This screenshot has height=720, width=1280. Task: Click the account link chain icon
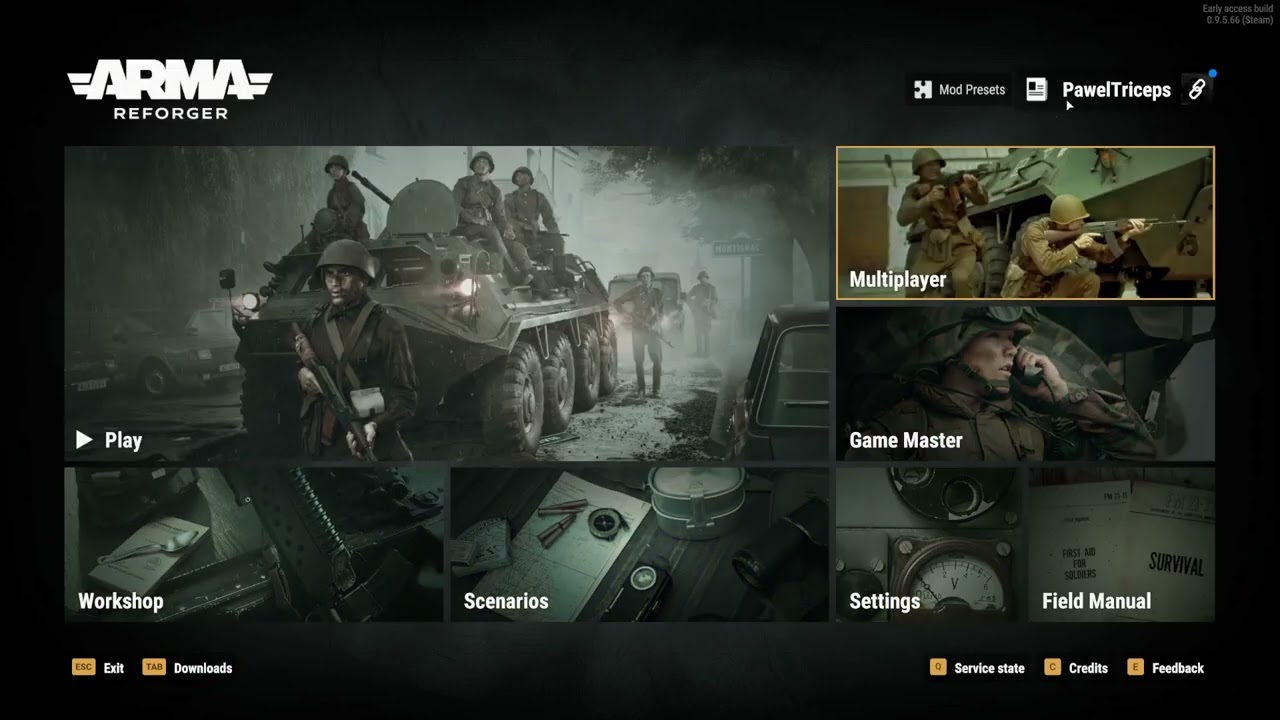(1196, 90)
